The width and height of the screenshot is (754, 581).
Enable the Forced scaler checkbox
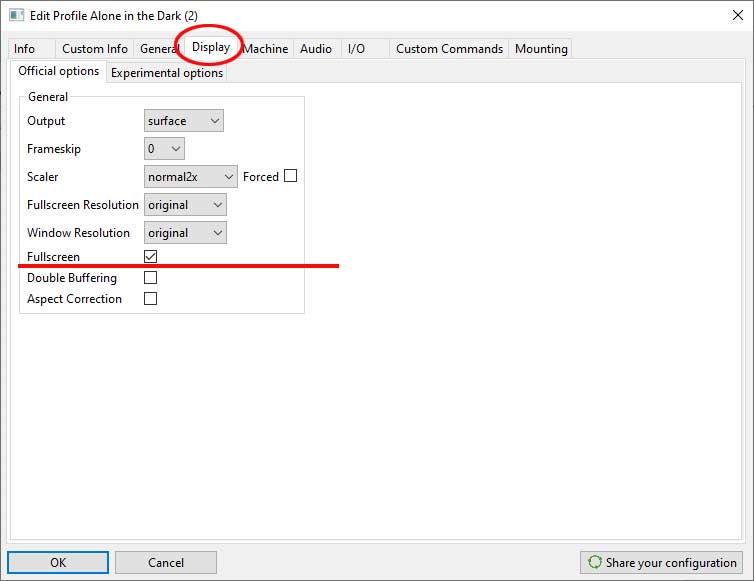[290, 176]
